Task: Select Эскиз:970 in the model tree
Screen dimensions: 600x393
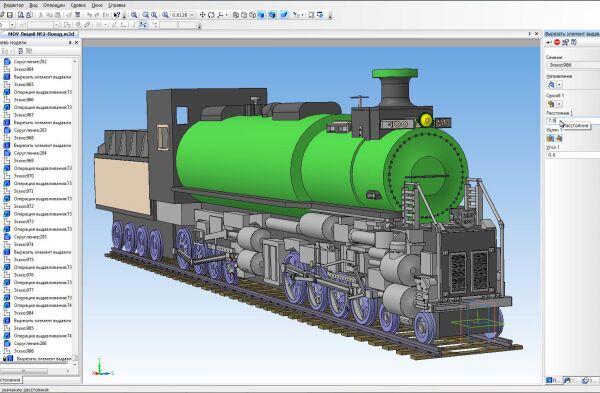Action: click(x=24, y=176)
